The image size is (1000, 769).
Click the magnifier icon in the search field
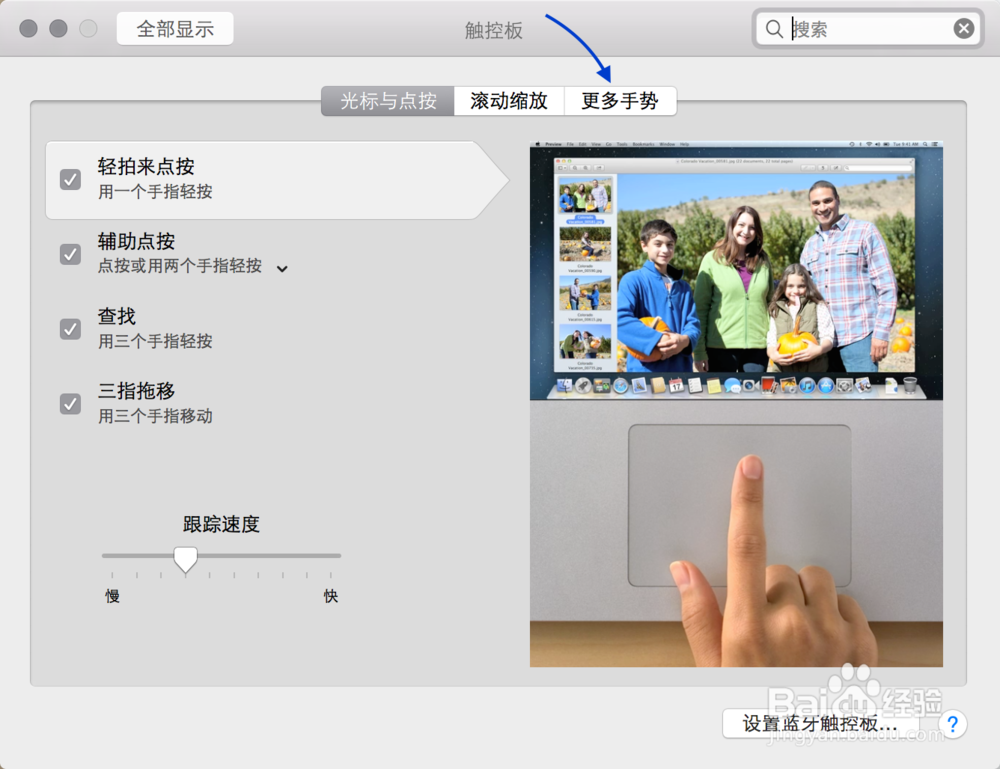pyautogui.click(x=775, y=29)
